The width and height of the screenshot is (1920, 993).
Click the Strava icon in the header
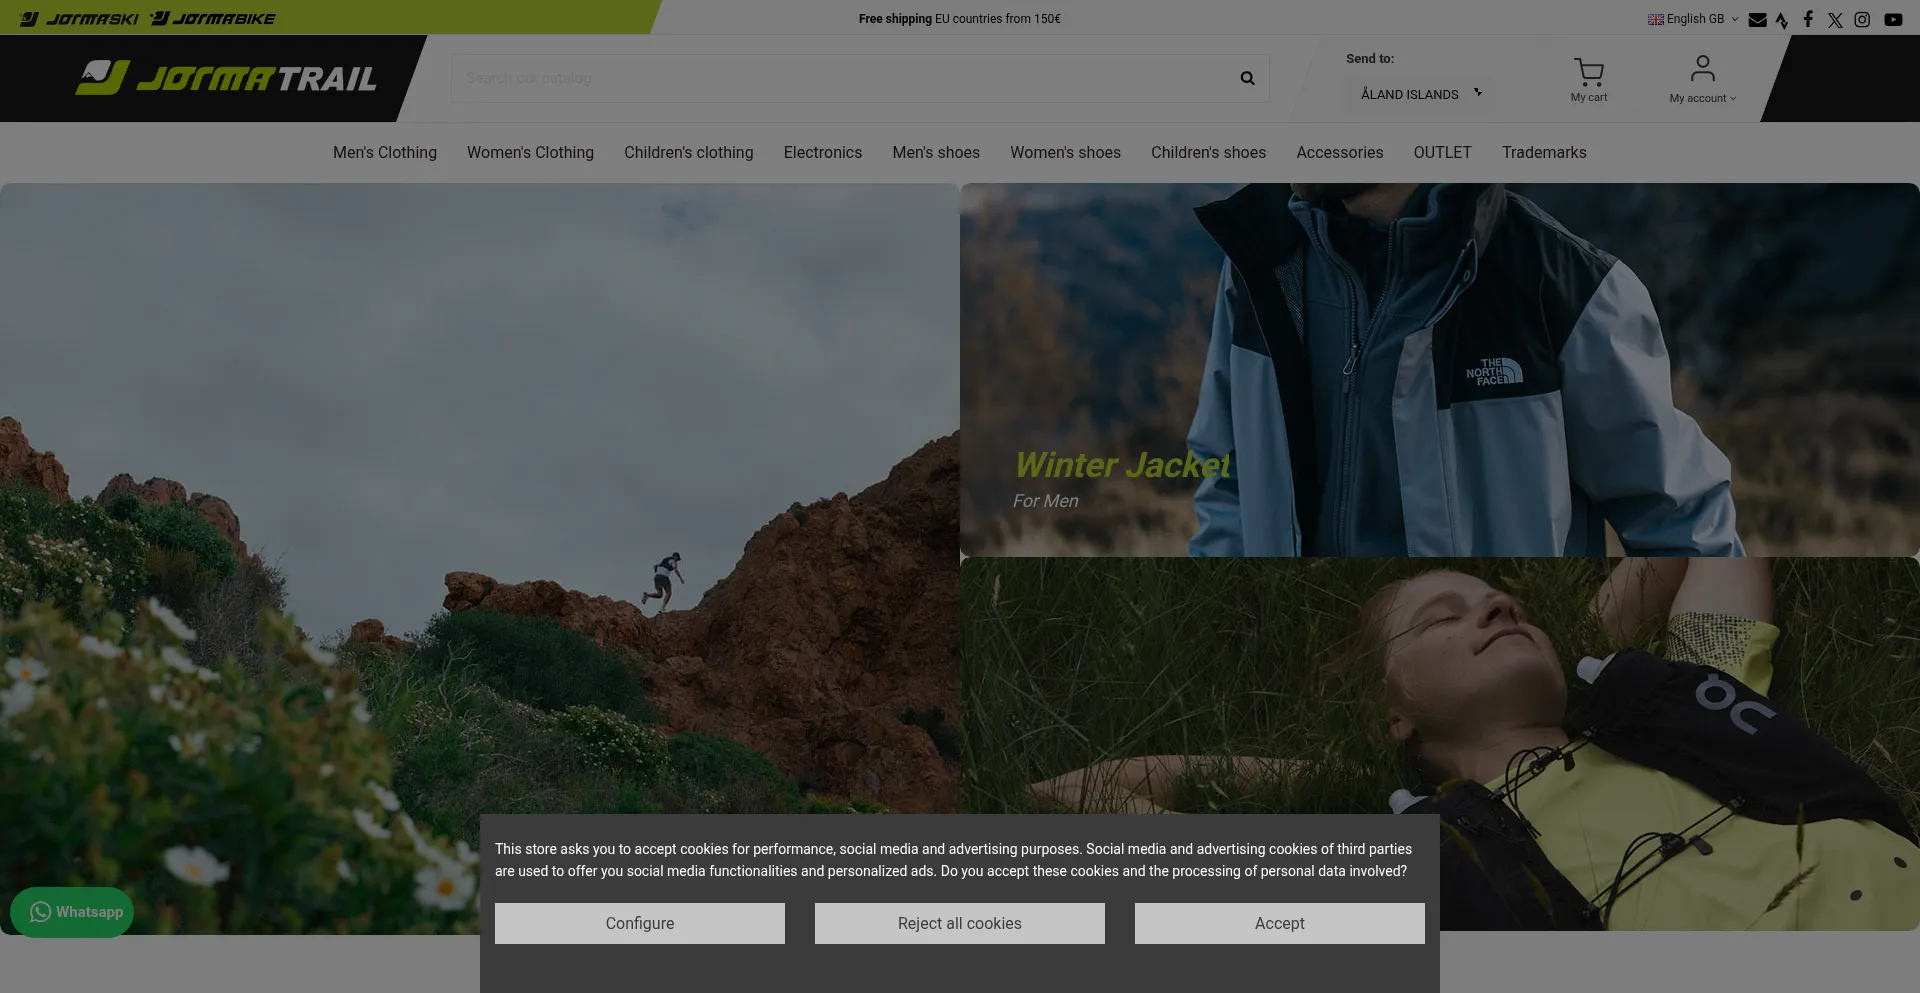[1782, 19]
